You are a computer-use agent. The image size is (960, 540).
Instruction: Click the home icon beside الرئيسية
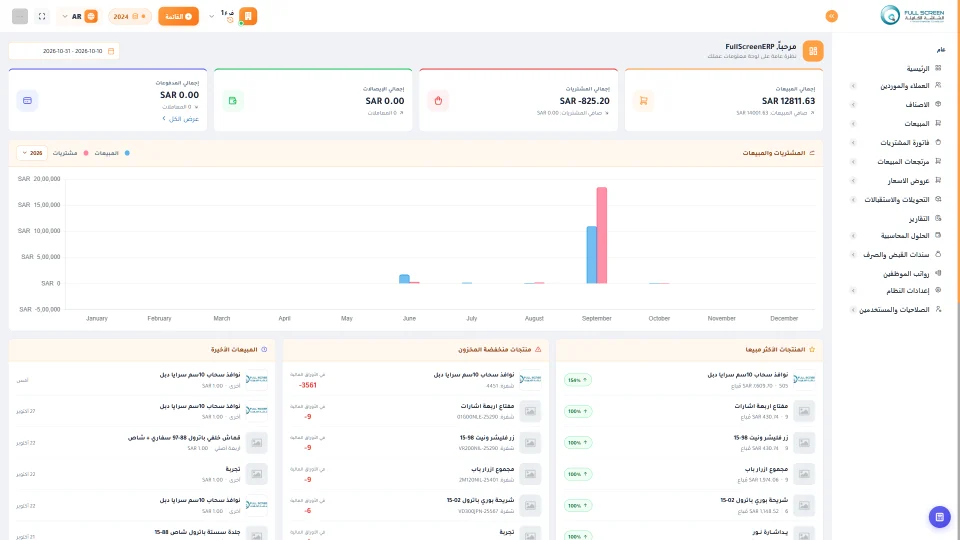coord(938,68)
